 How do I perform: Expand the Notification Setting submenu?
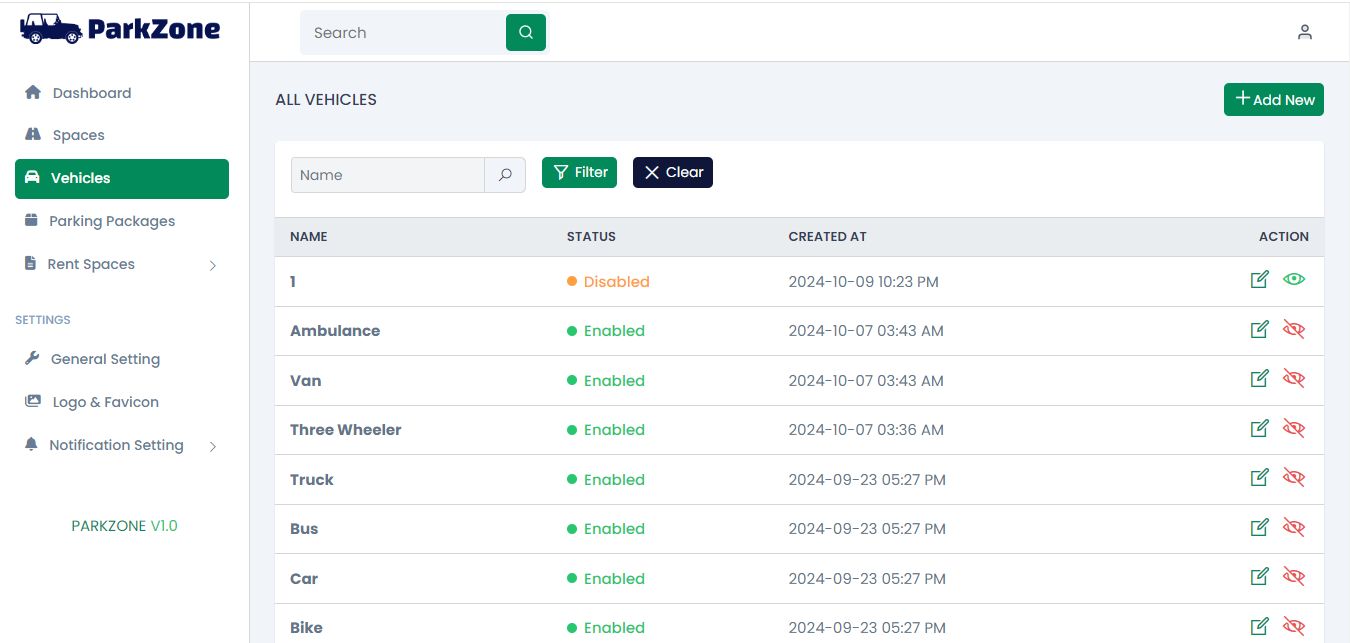point(212,446)
